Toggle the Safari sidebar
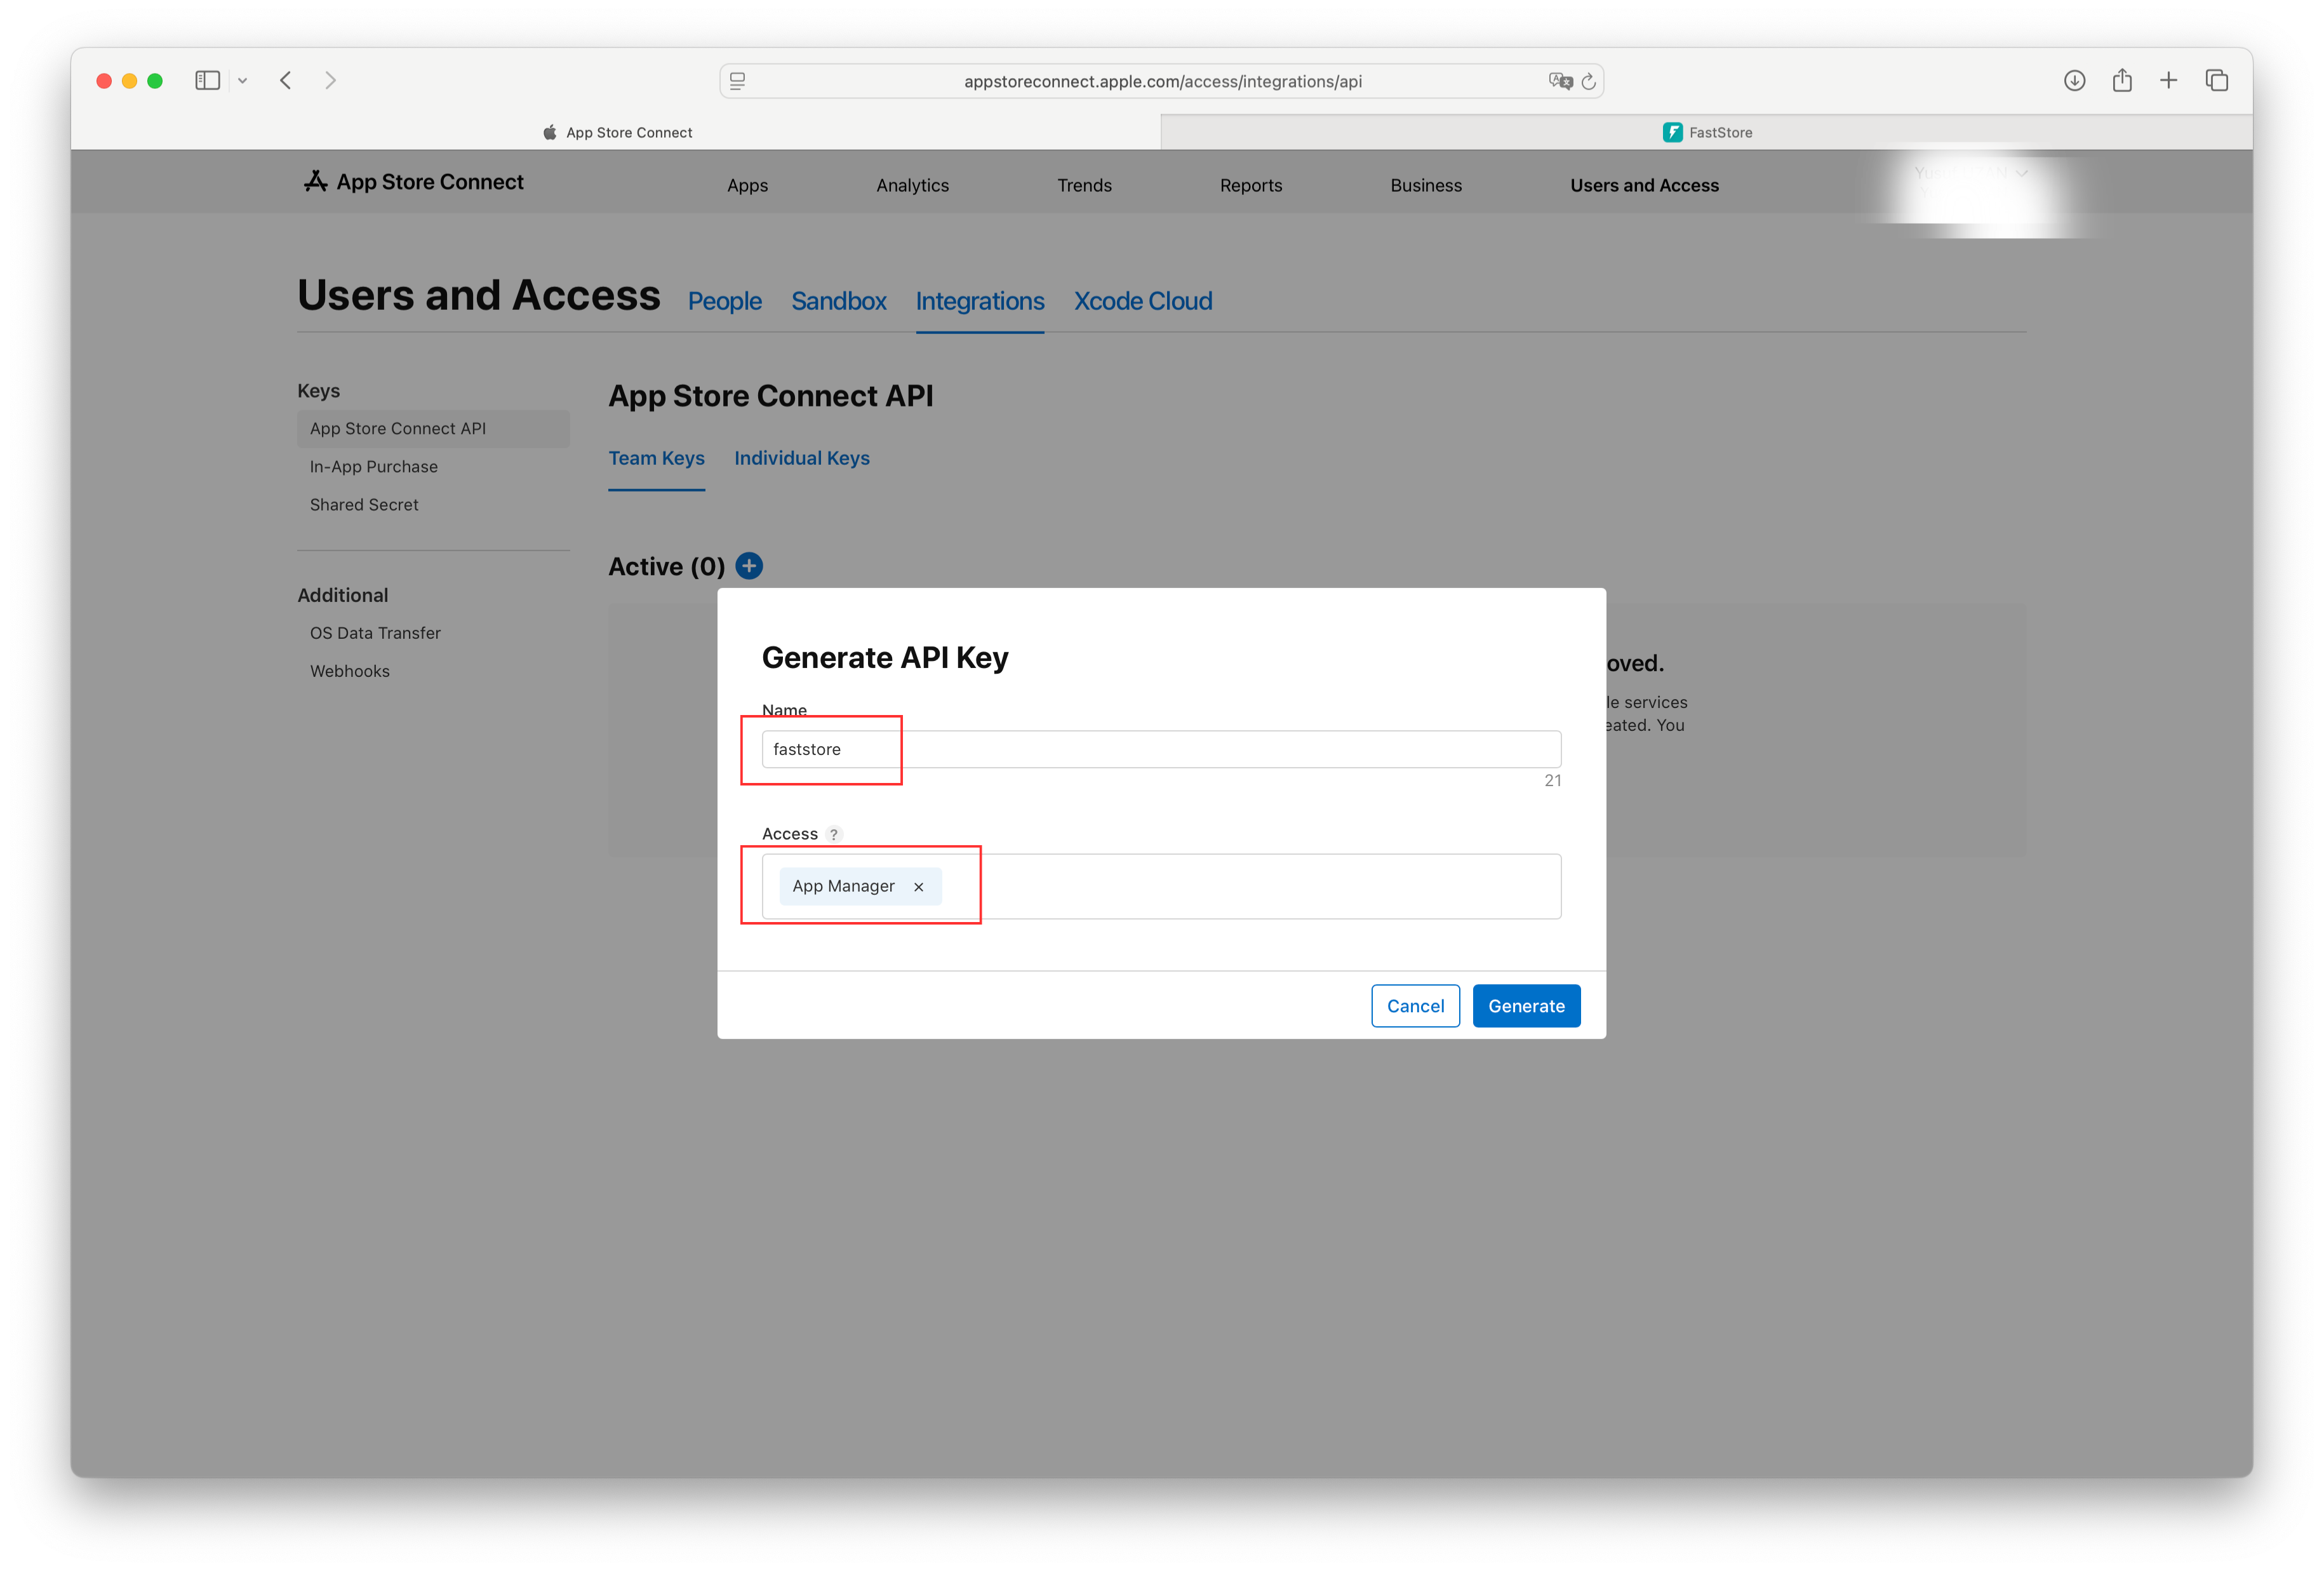Viewport: 2324px width, 1571px height. click(207, 80)
